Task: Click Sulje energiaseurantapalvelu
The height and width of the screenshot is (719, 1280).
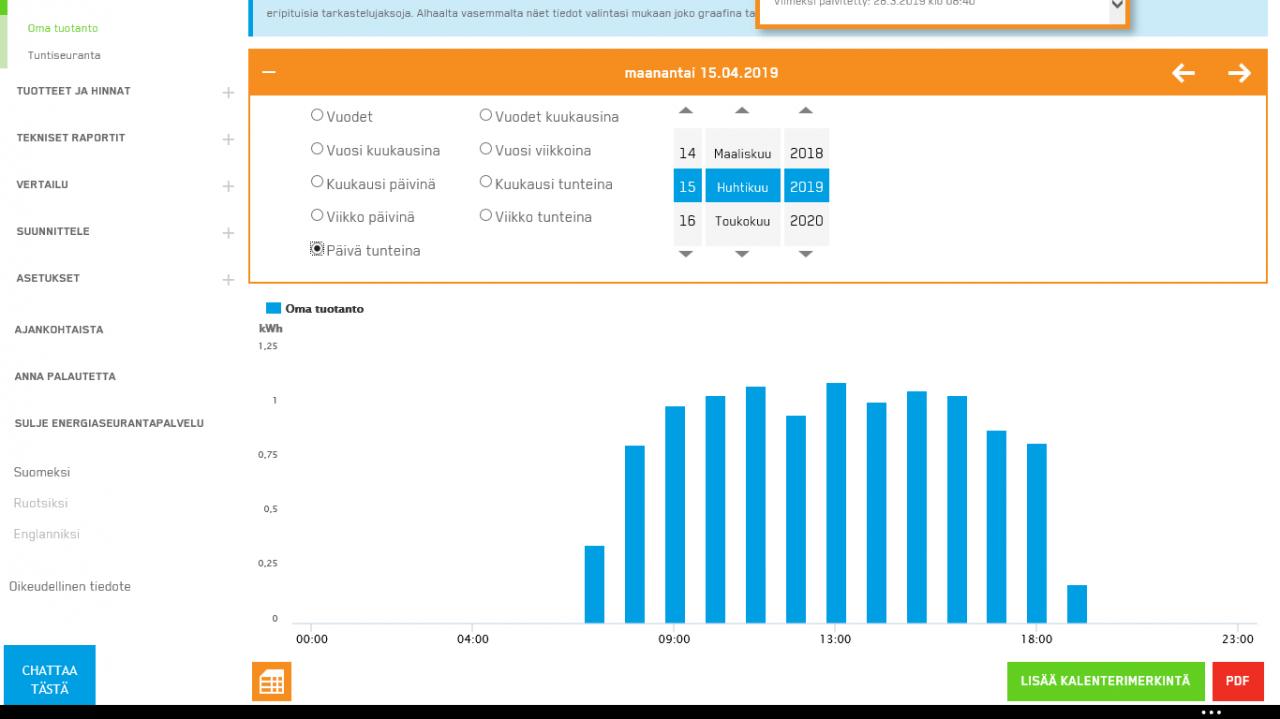Action: 109,424
